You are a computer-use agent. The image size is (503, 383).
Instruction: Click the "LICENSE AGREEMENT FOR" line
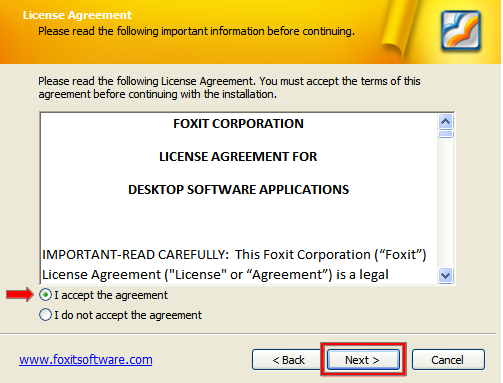click(x=238, y=157)
